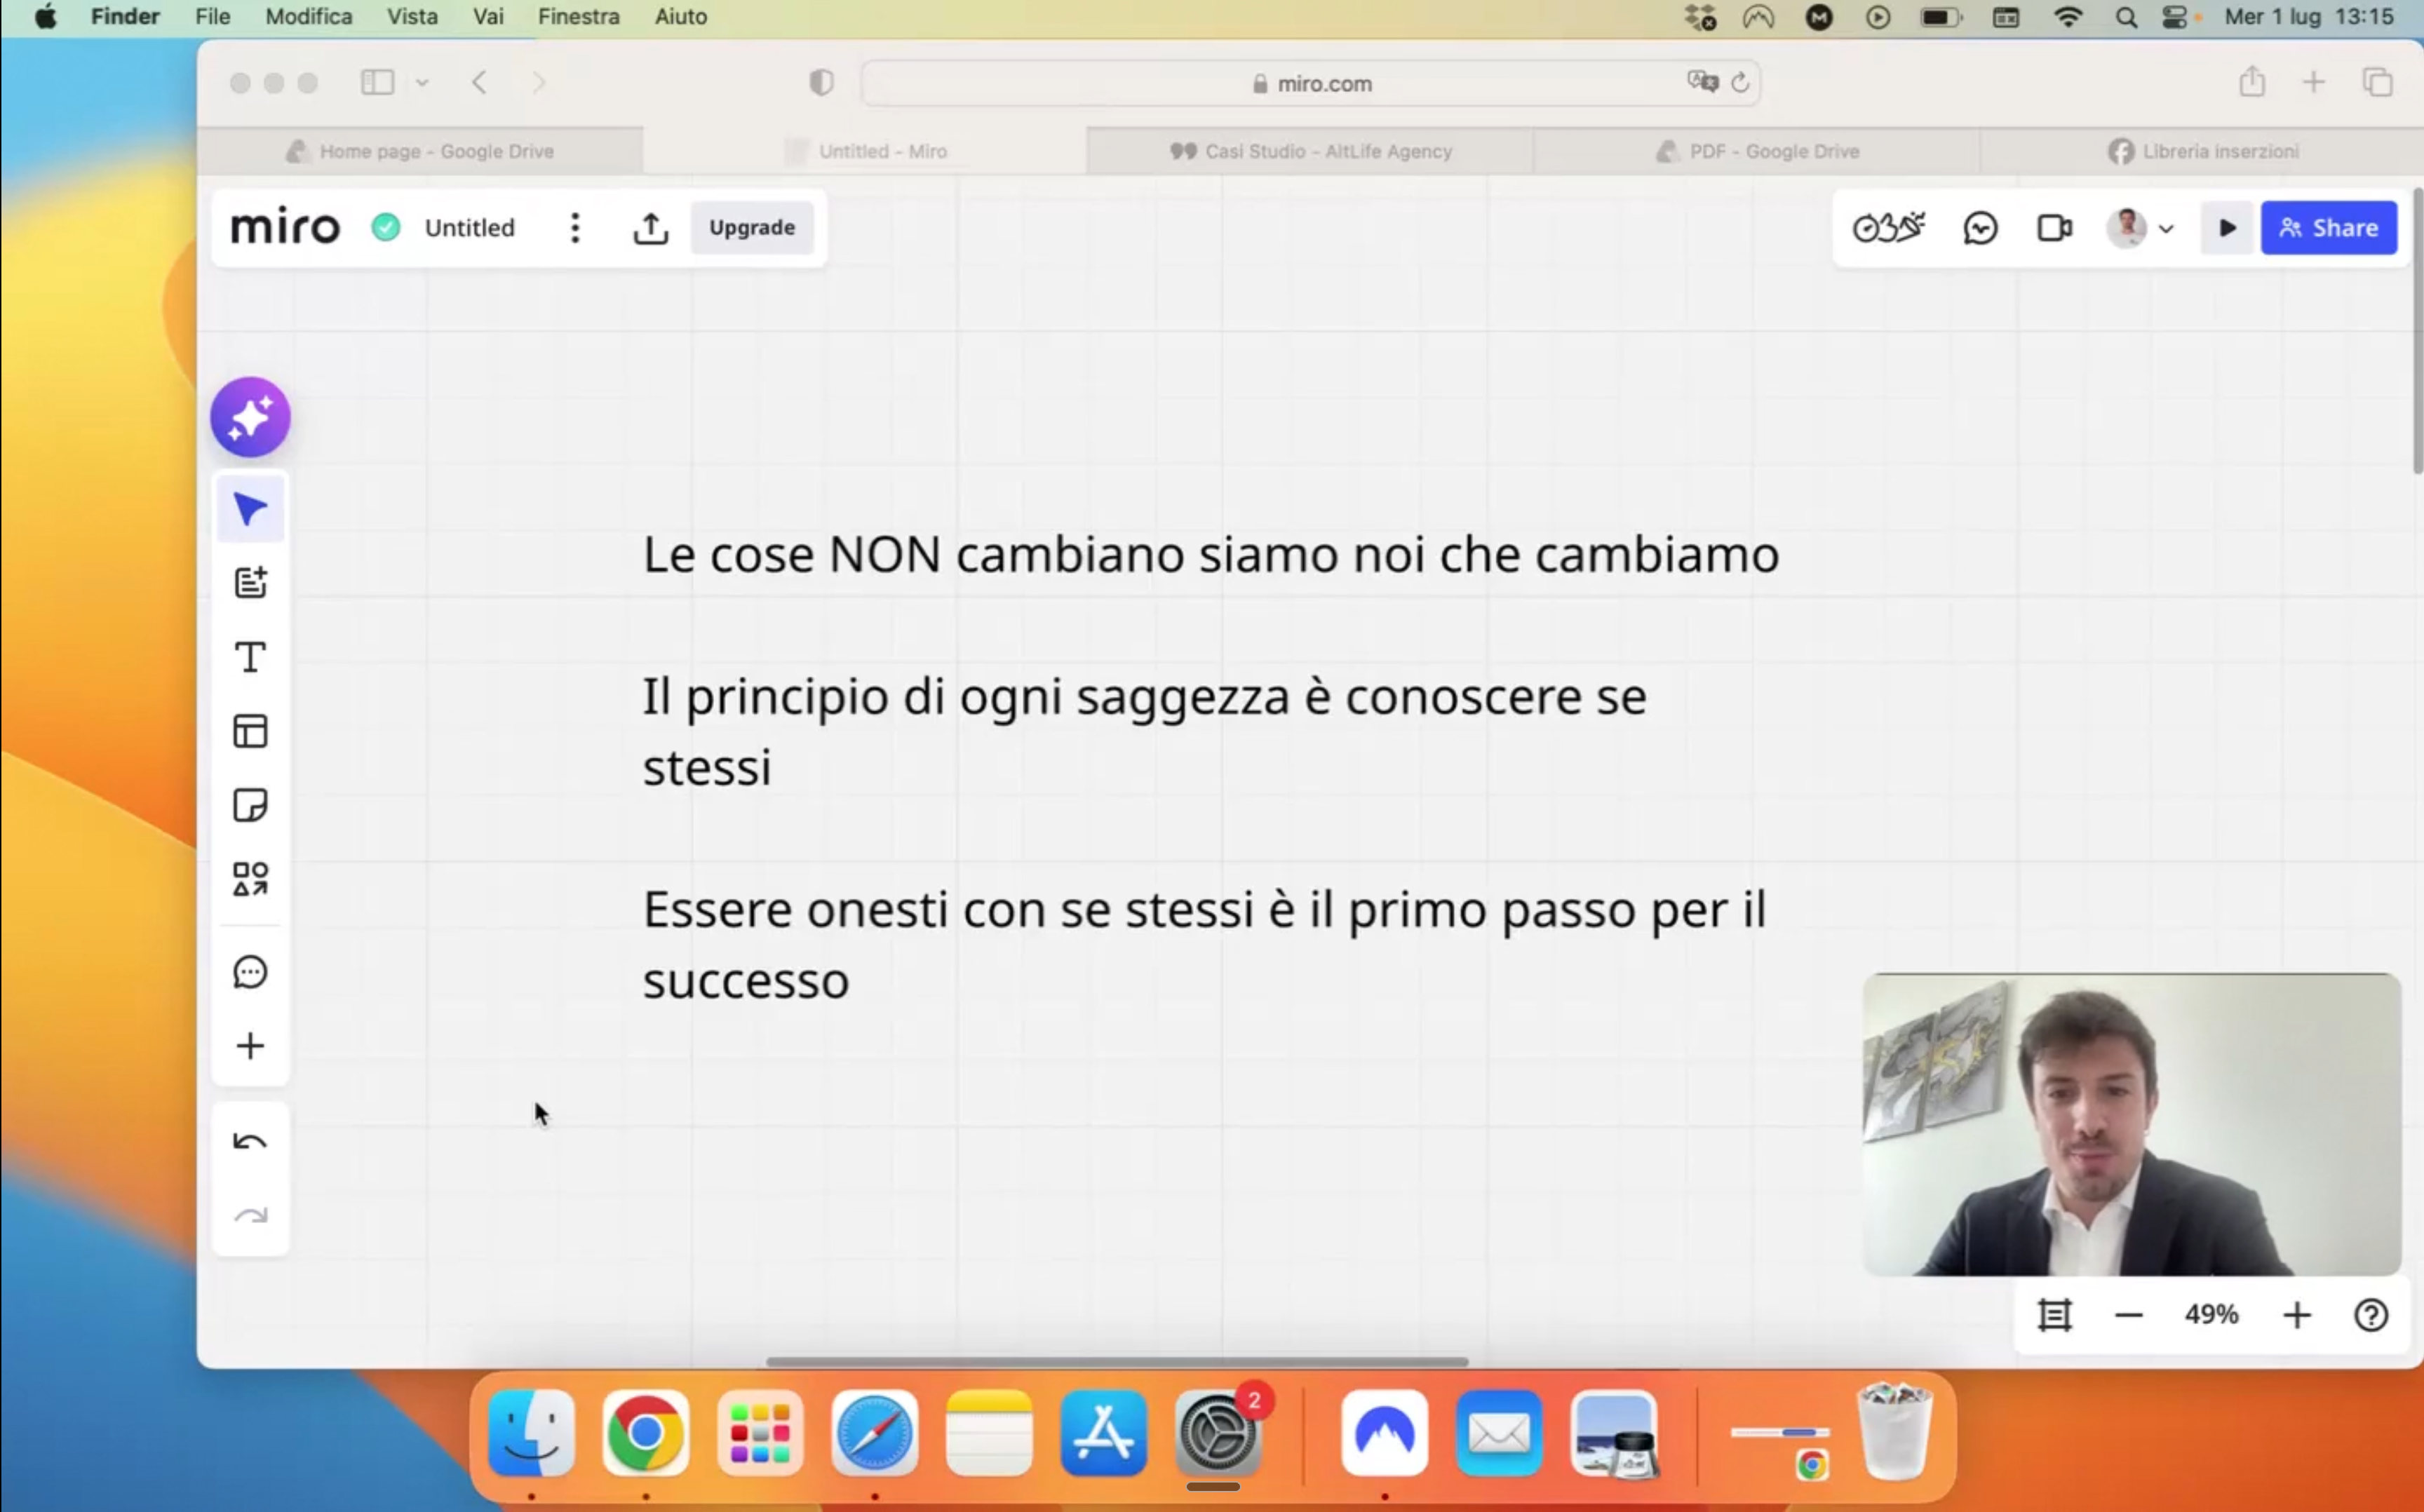The image size is (2424, 1512).
Task: Select the Sticky note tool
Action: point(250,805)
